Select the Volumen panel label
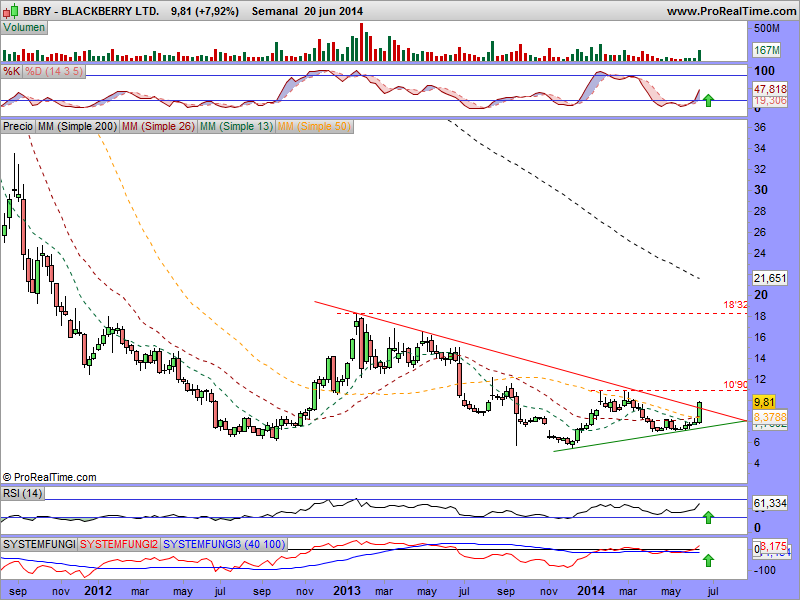800x600 pixels. (x=24, y=28)
